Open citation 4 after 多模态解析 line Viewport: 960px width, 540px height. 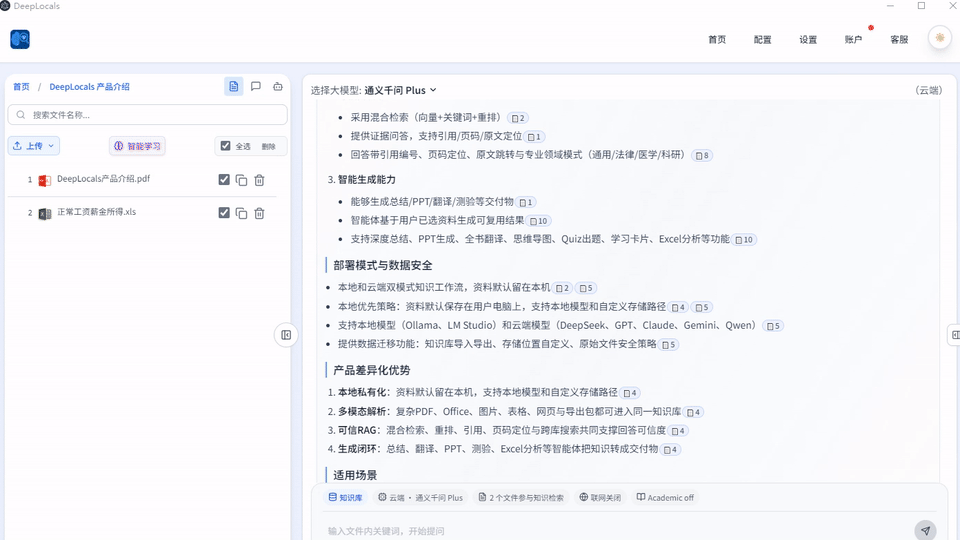693,412
